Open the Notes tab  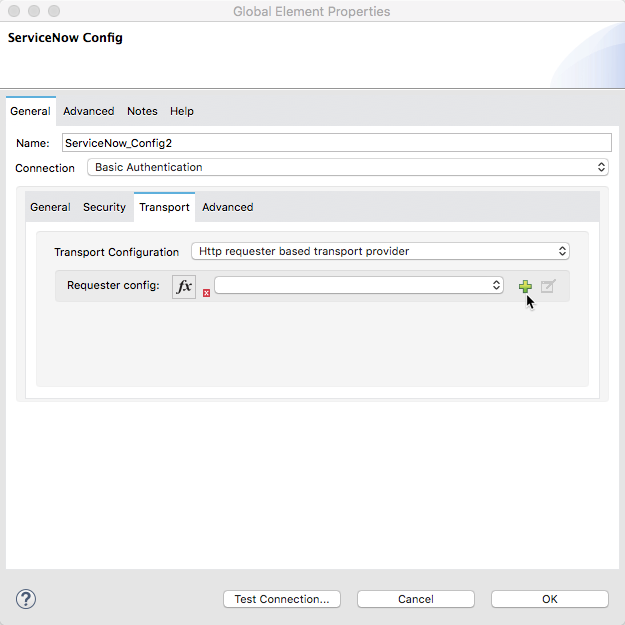[142, 111]
